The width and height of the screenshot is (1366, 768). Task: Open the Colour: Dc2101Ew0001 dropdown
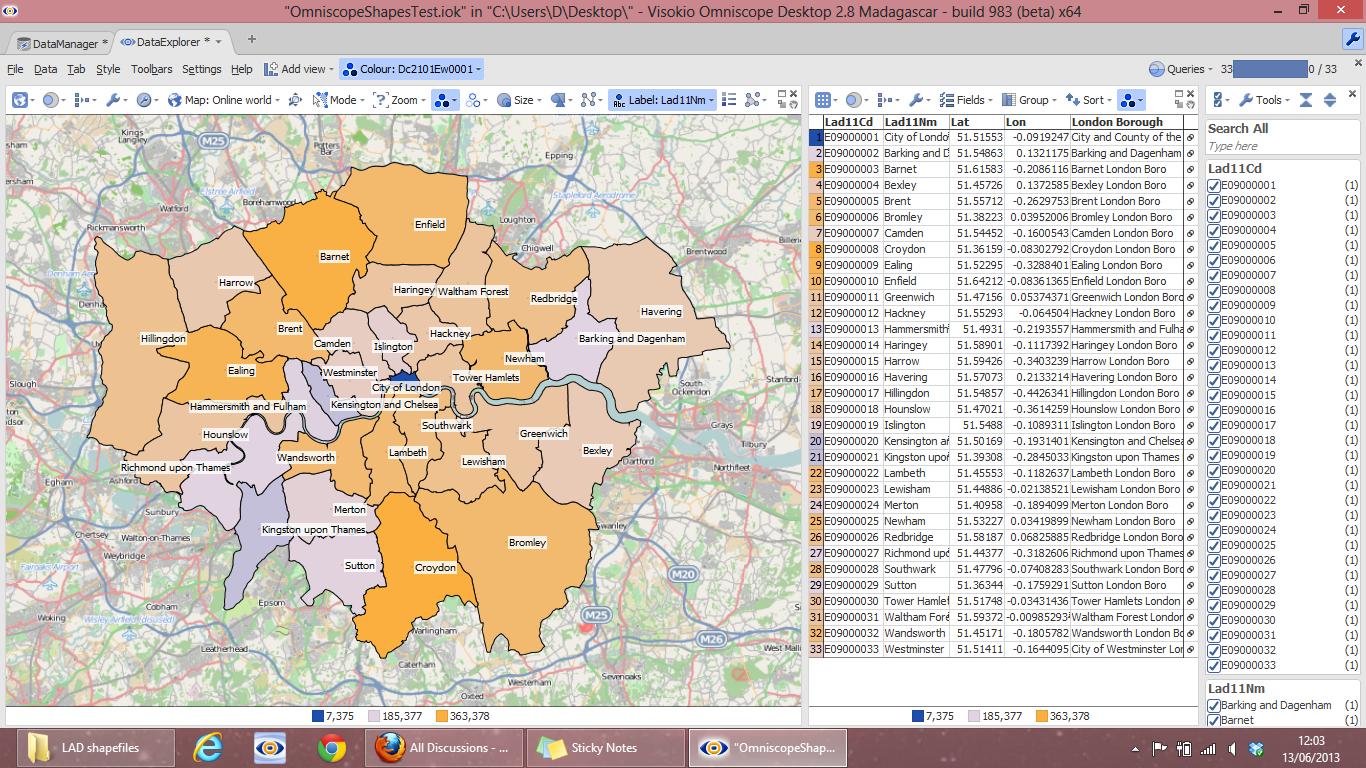(x=412, y=69)
